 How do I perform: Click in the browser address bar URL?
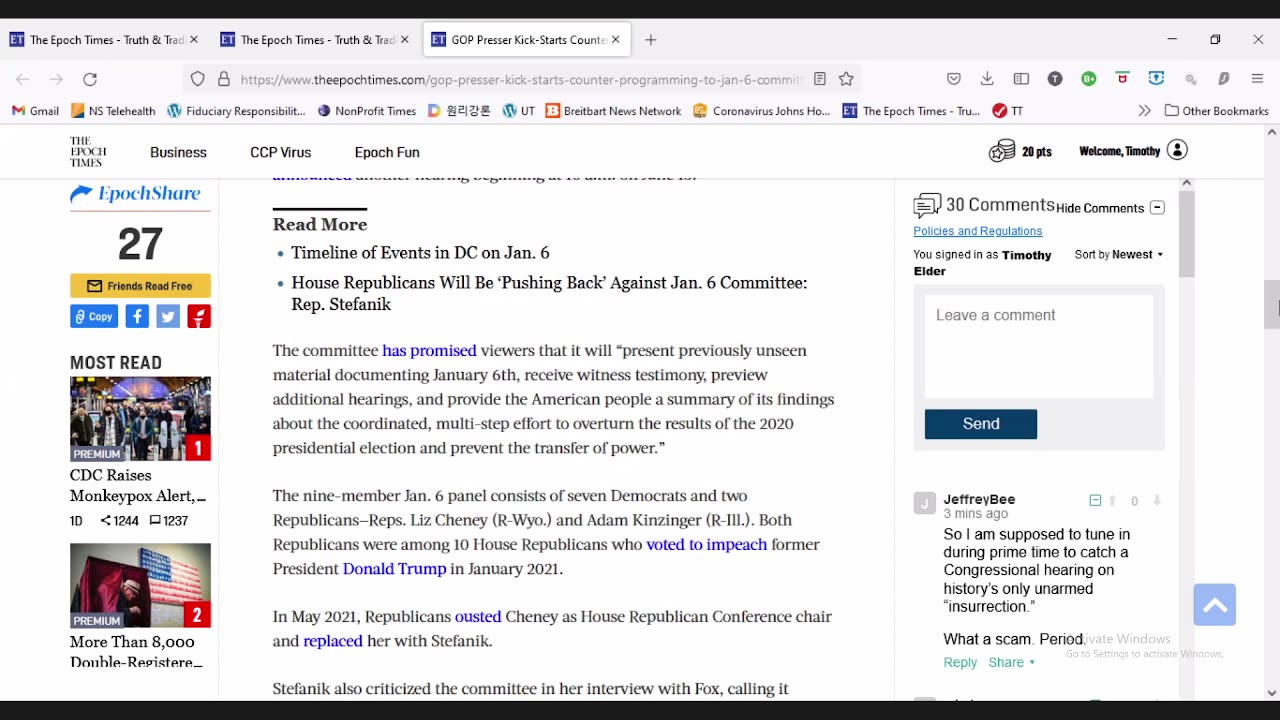[520, 79]
